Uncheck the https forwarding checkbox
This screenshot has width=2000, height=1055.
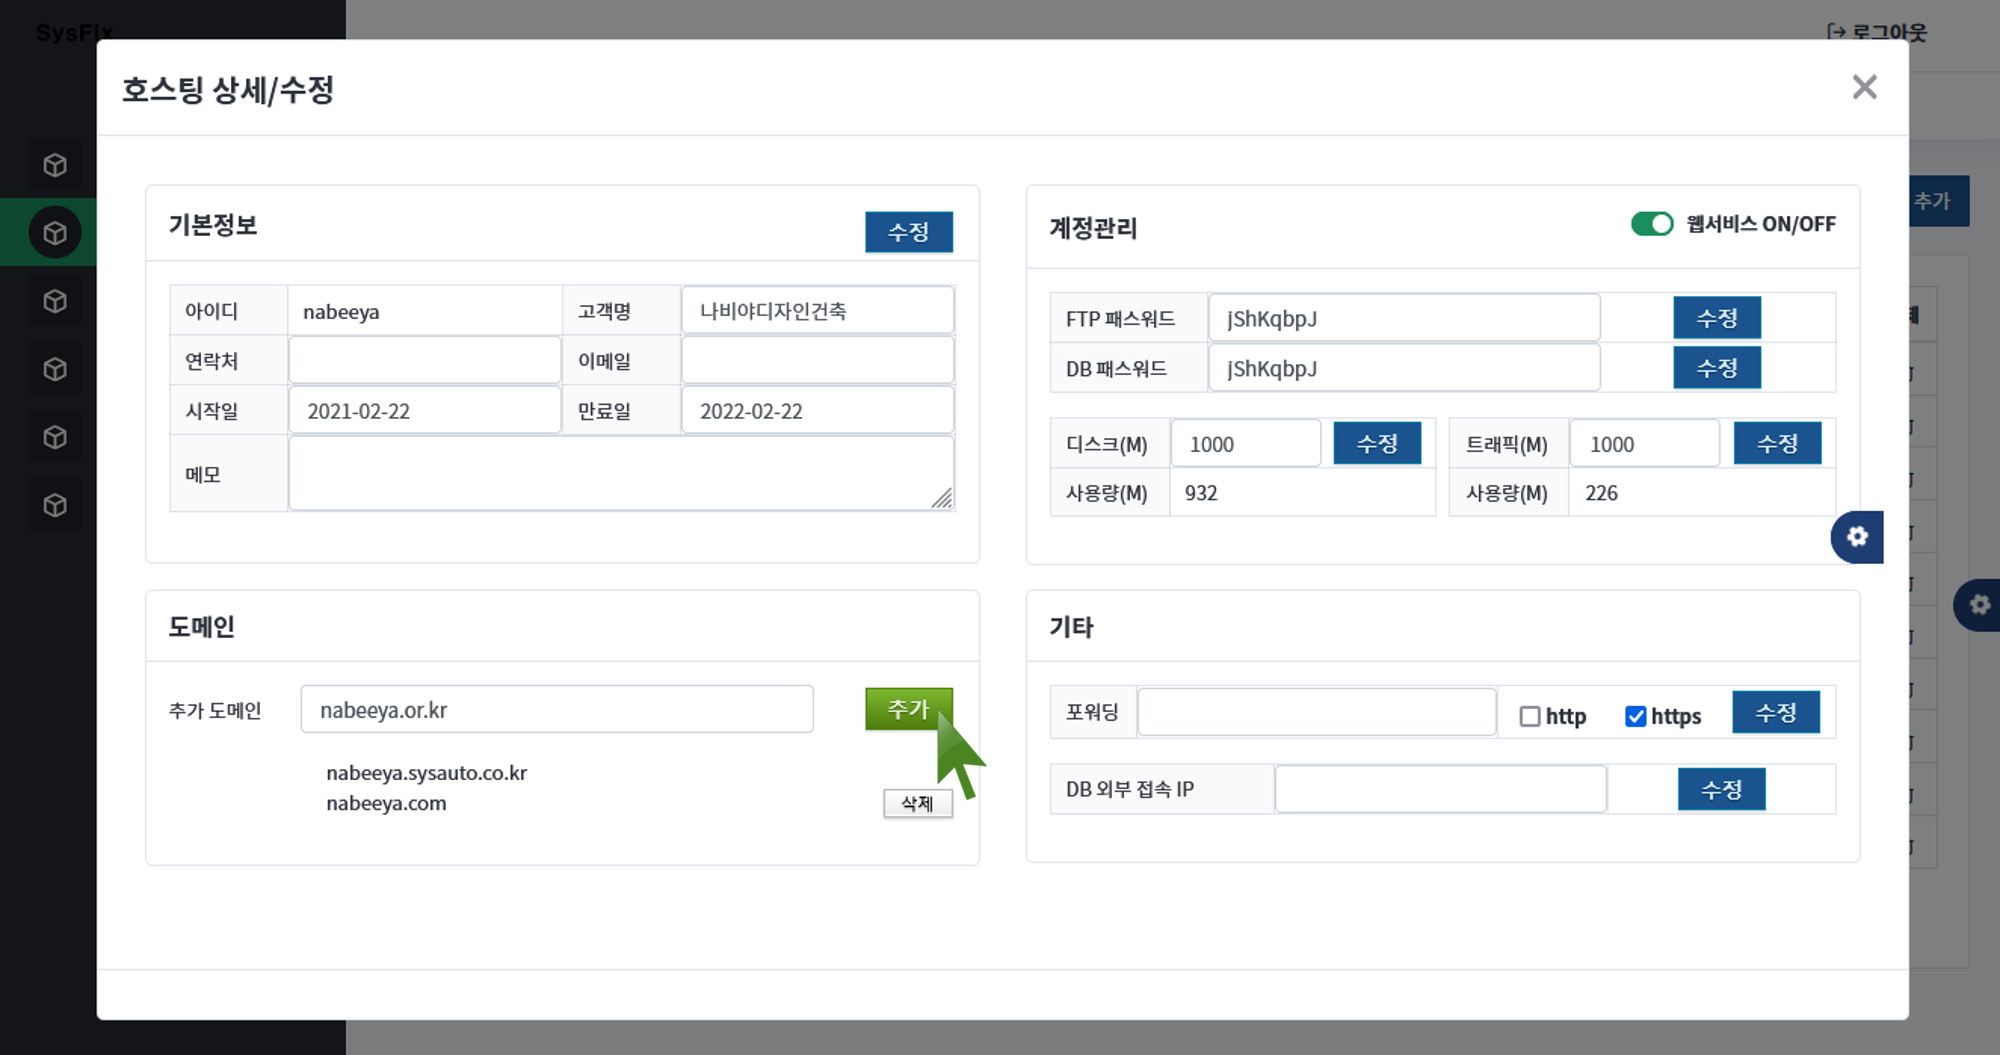[x=1635, y=716]
